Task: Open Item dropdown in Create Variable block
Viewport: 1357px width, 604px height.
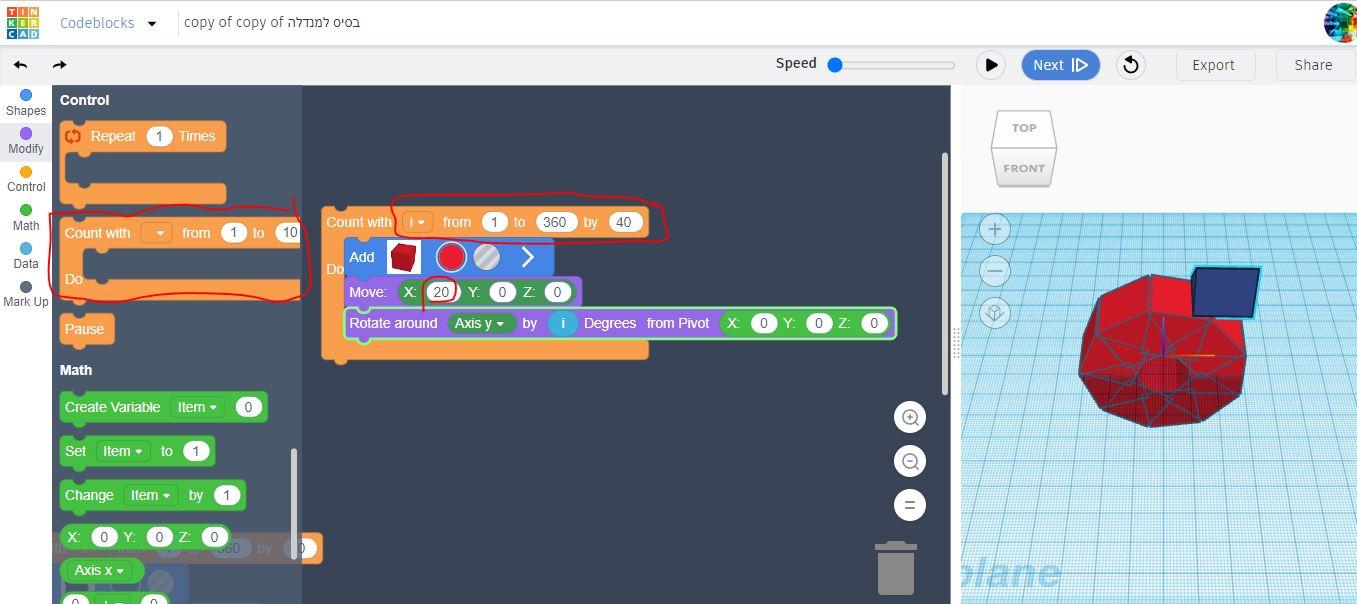Action: 197,407
